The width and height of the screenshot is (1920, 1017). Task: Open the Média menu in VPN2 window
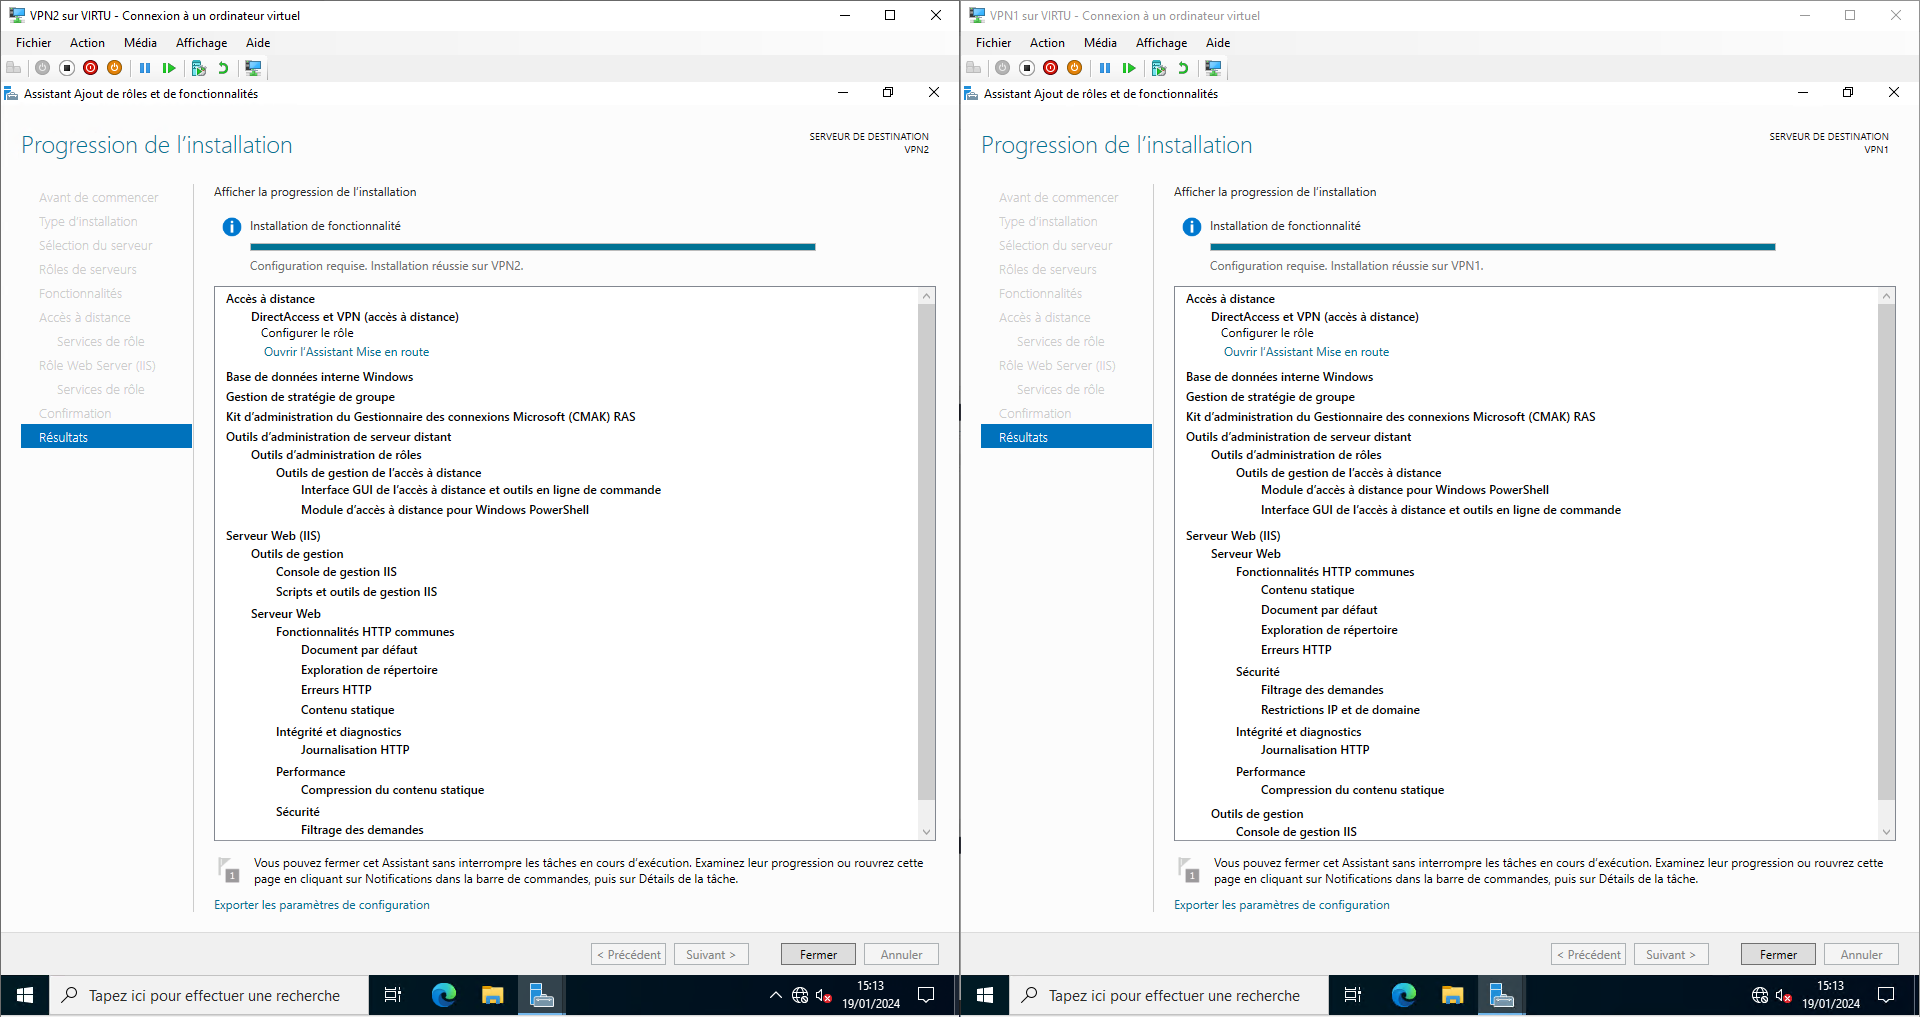[140, 43]
